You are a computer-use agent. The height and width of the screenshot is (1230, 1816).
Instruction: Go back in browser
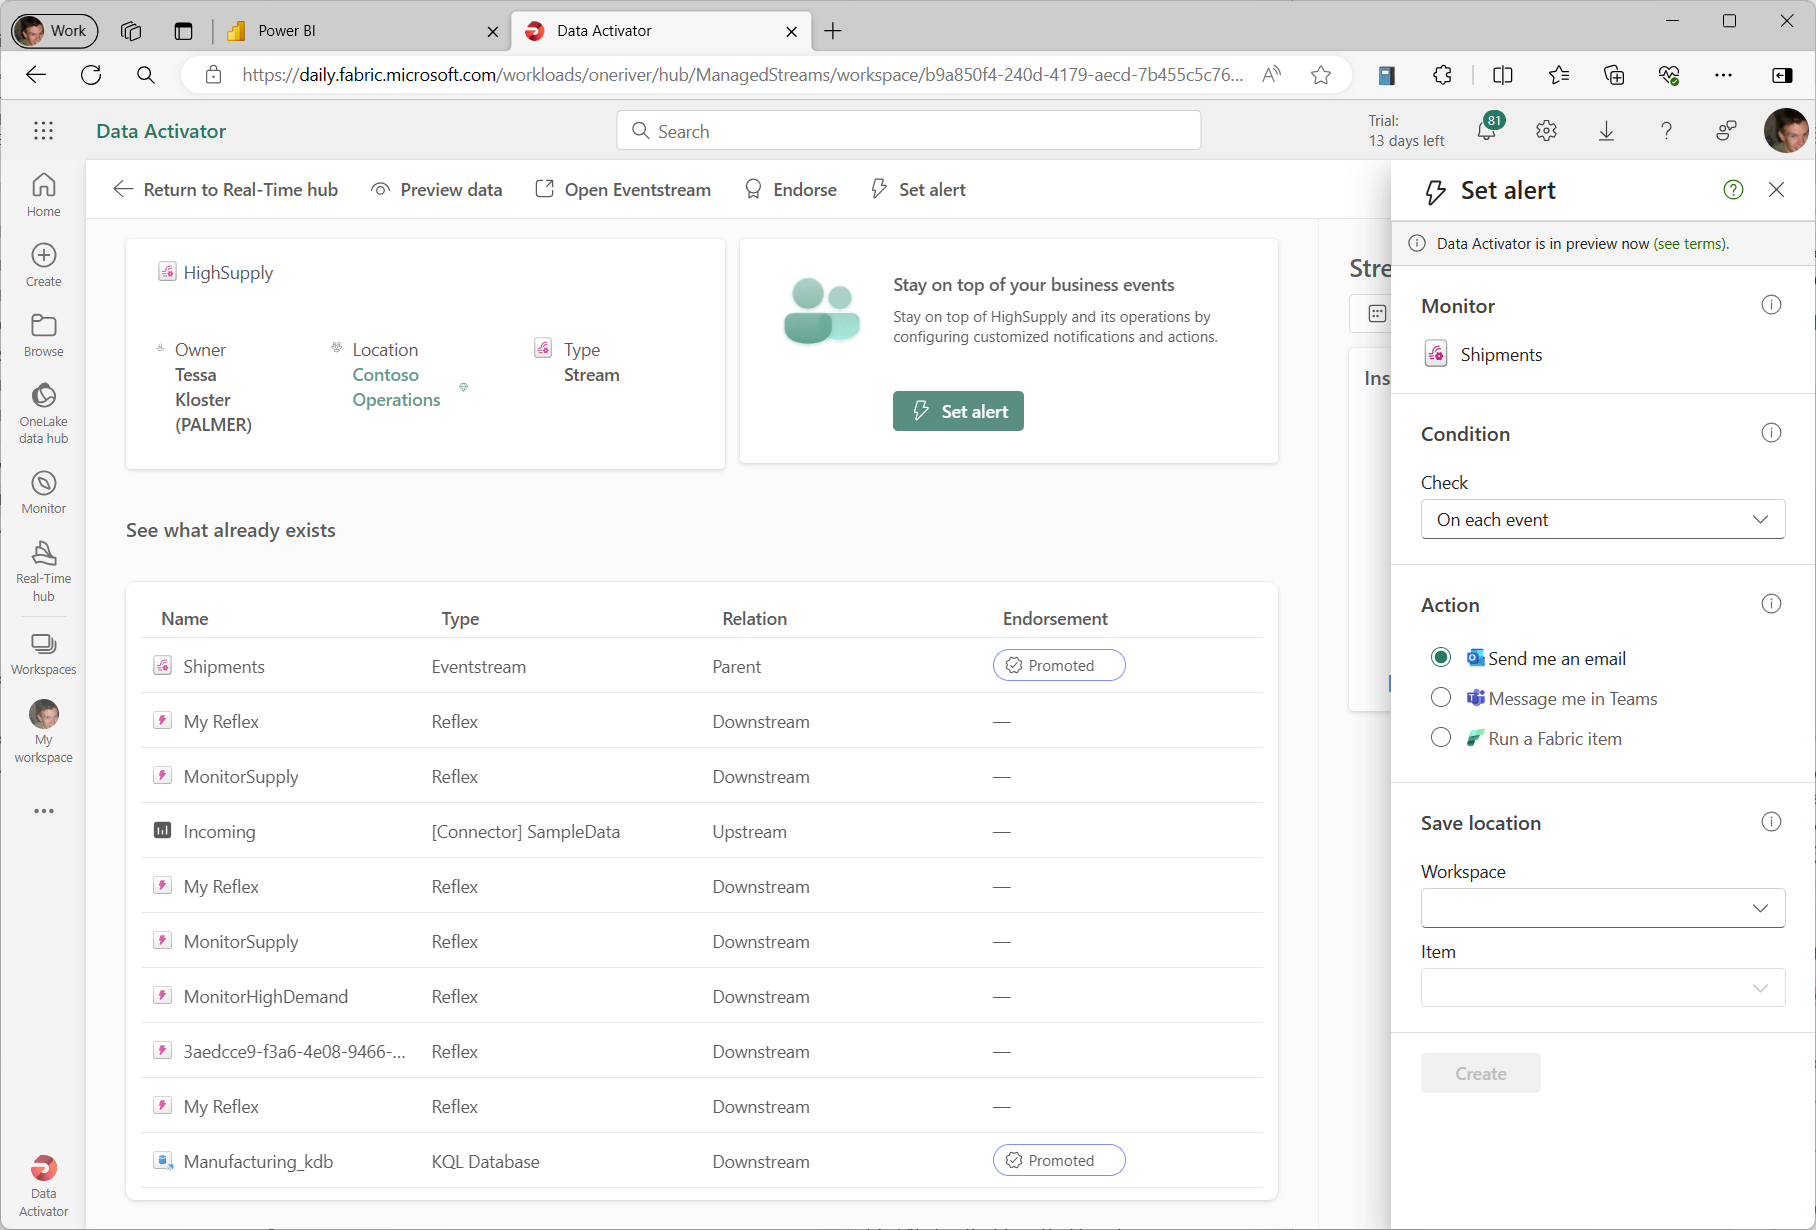[36, 75]
